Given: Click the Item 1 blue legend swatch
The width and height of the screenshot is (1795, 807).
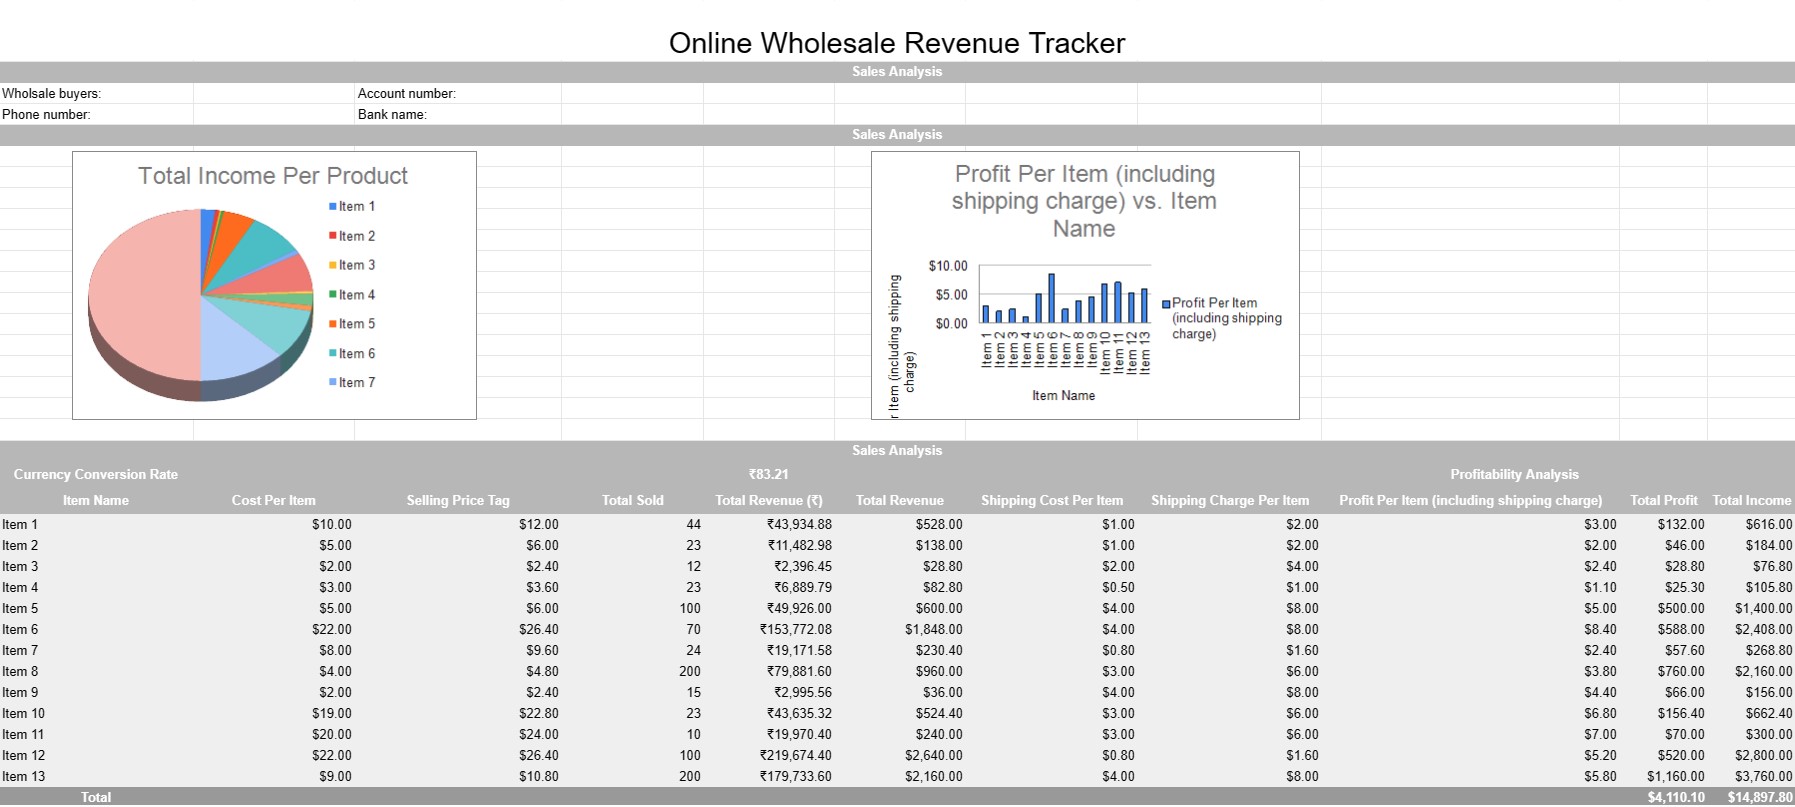Looking at the screenshot, I should pos(333,207).
